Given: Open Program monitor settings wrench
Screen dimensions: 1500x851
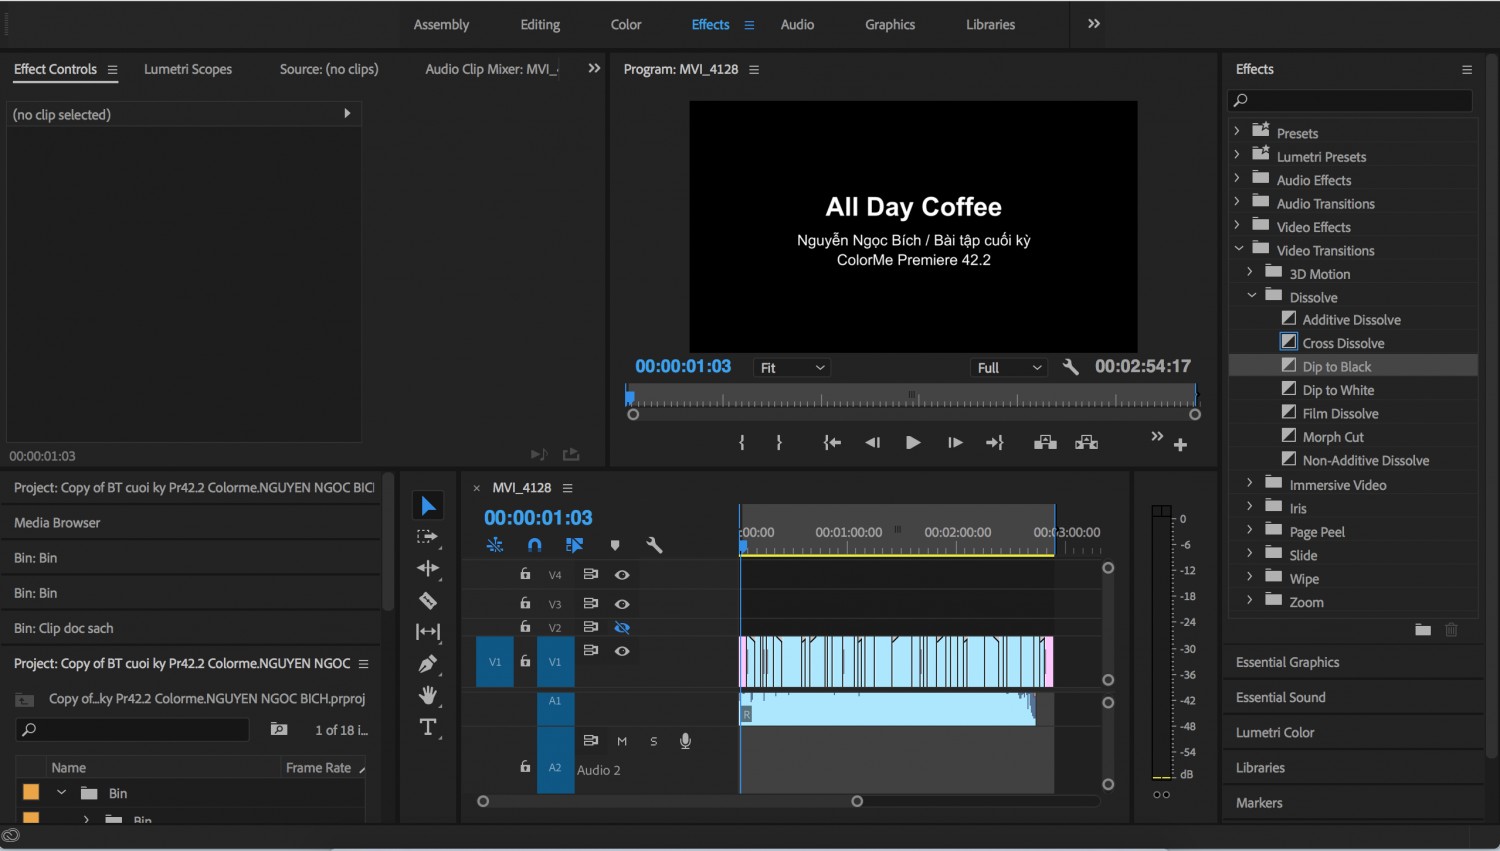Looking at the screenshot, I should point(1070,367).
